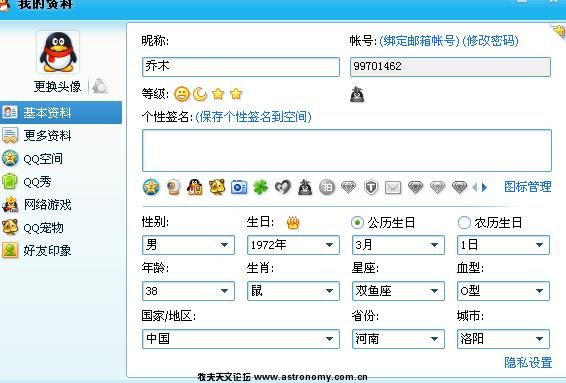This screenshot has width=566, height=383.
Task: Click the second star level icon
Action: pos(236,94)
